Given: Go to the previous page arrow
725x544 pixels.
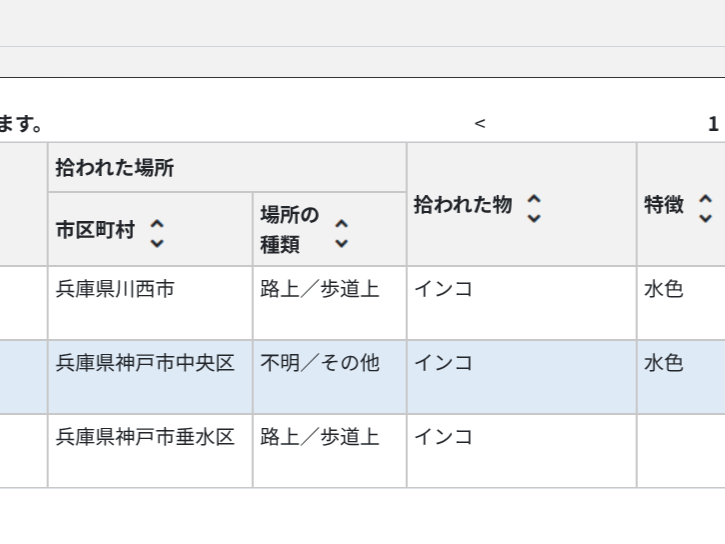Looking at the screenshot, I should [x=480, y=124].
